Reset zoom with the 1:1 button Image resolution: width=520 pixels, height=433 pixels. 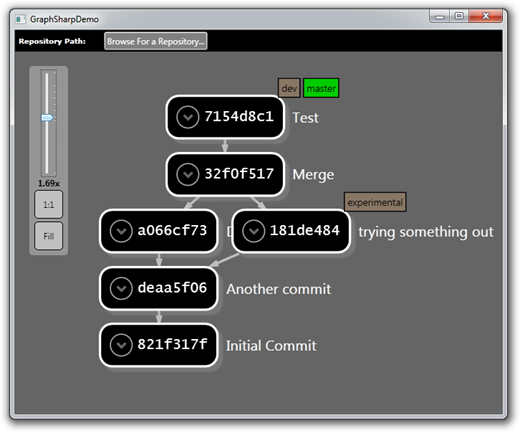click(x=49, y=204)
